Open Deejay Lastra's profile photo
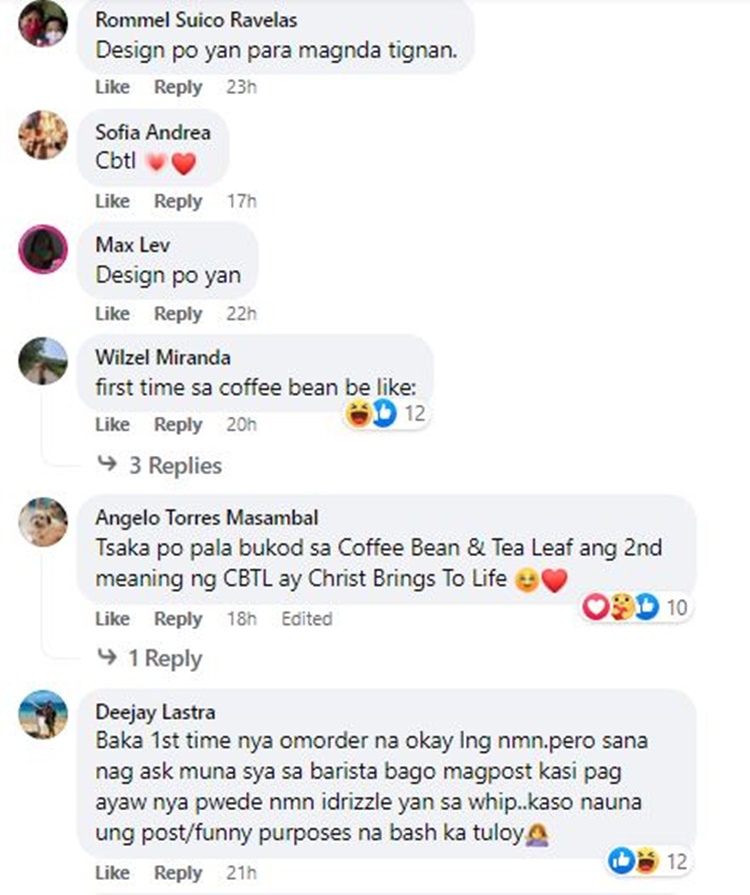Viewport: 750px width, 895px height. 43,715
